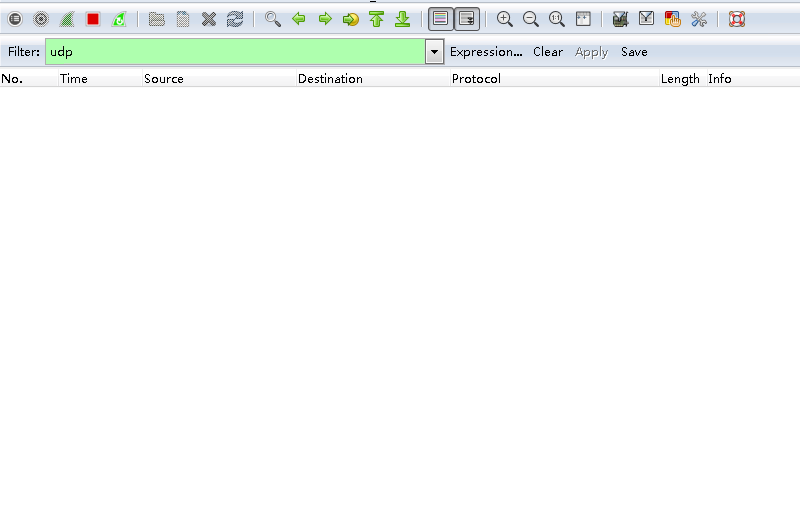The width and height of the screenshot is (800, 519).
Task: Sort packets by the No. column
Action: click(x=29, y=79)
